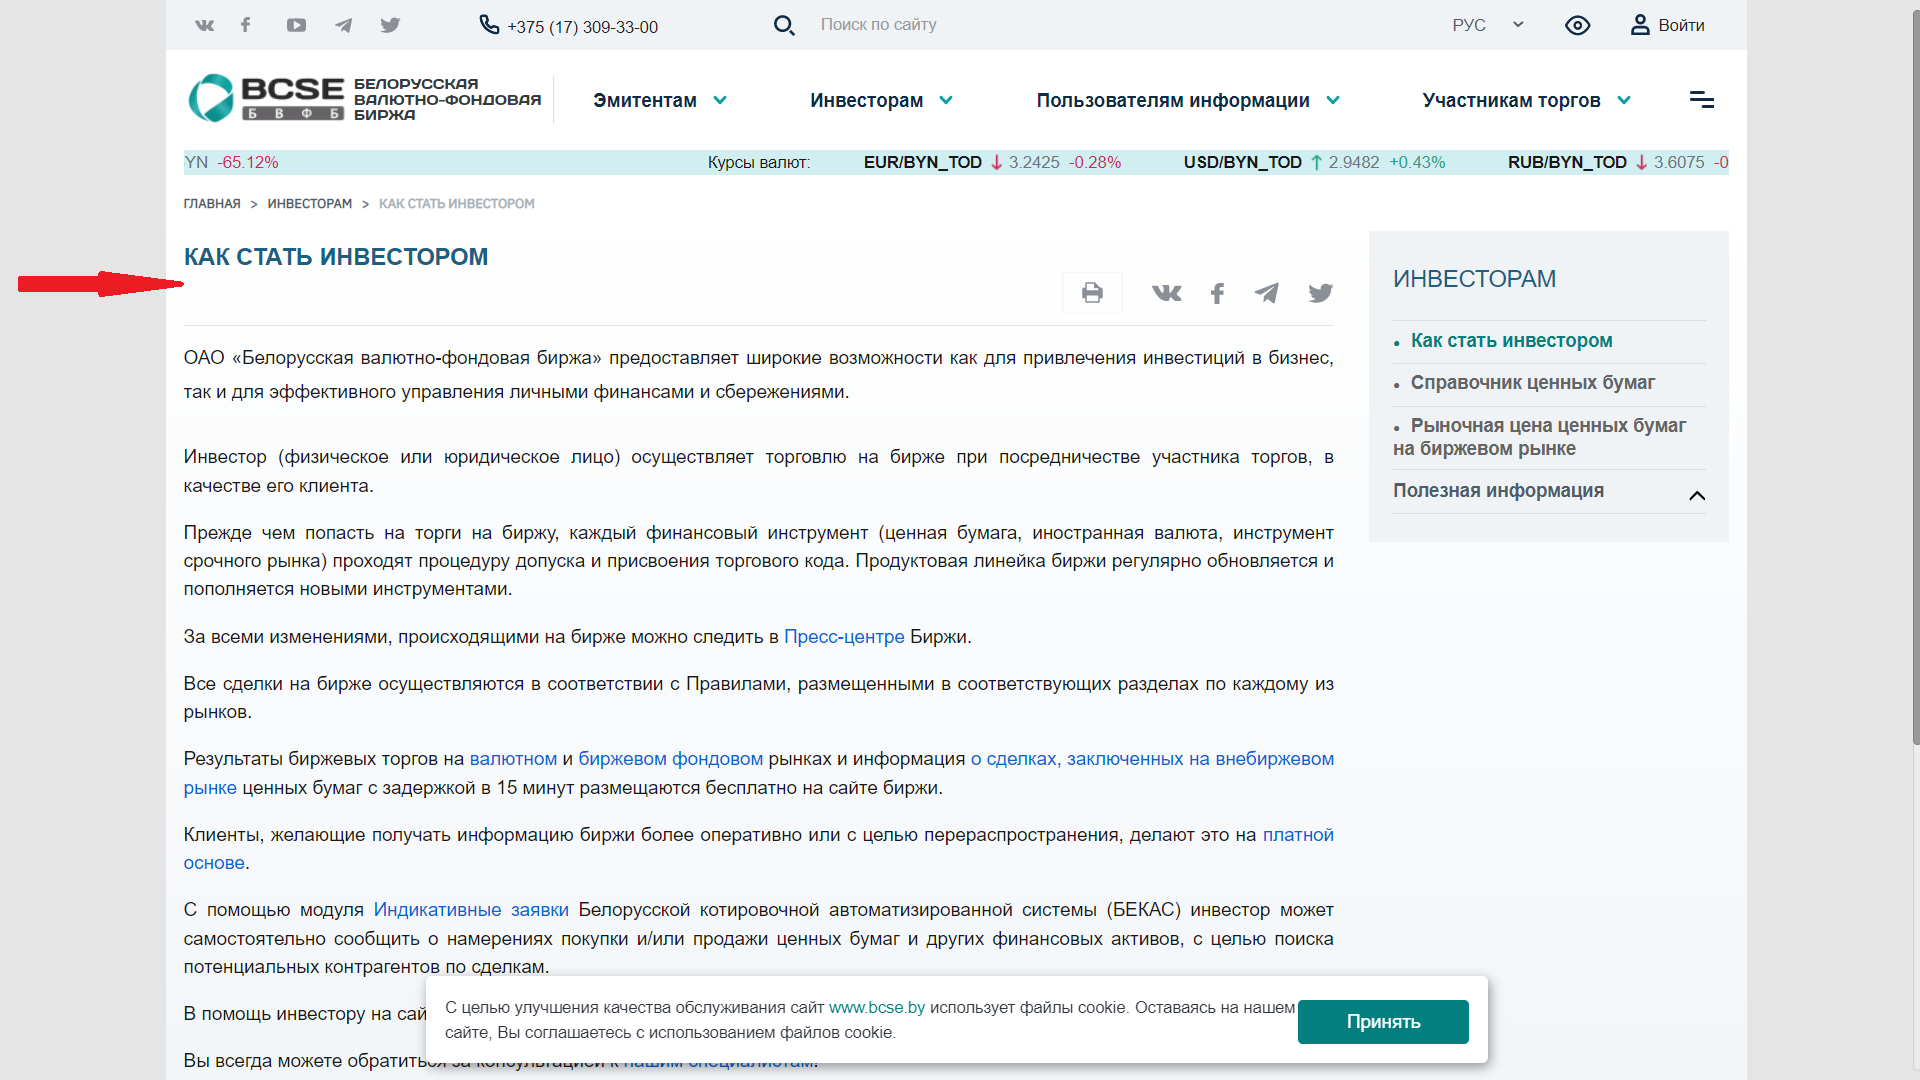
Task: Click the Telegram icon in the header
Action: pyautogui.click(x=343, y=25)
